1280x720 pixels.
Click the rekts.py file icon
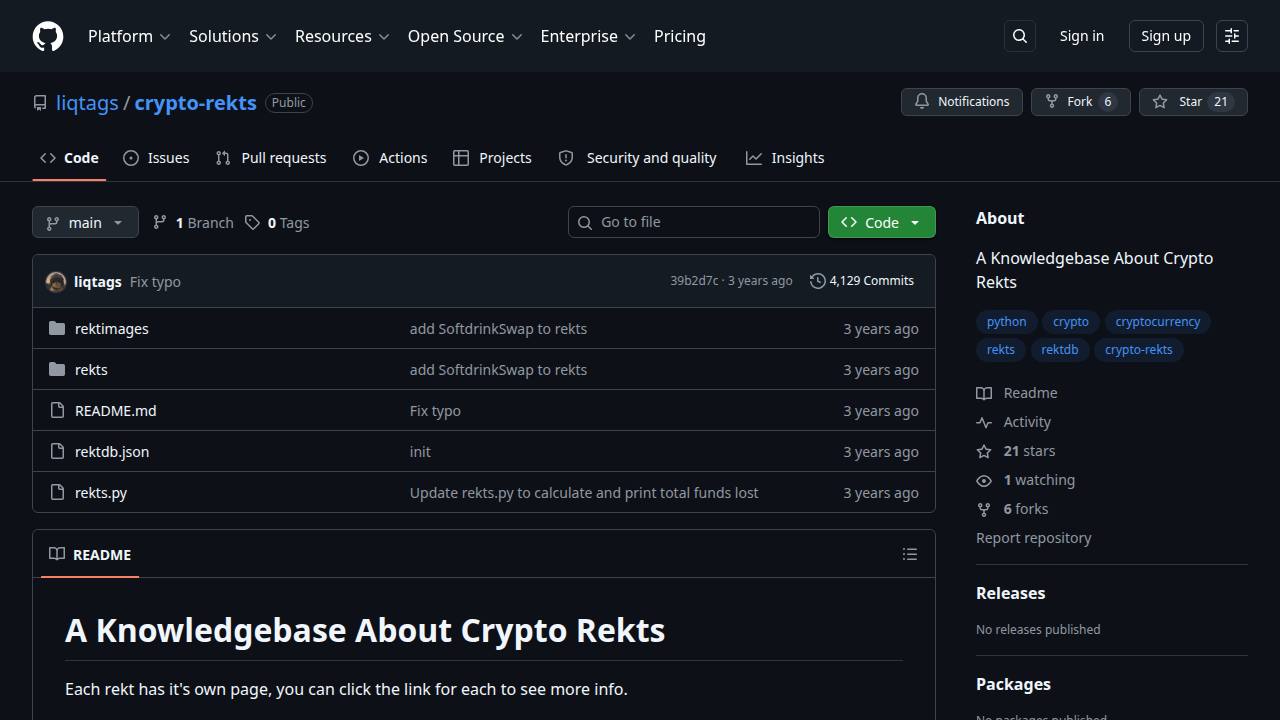click(x=57, y=492)
